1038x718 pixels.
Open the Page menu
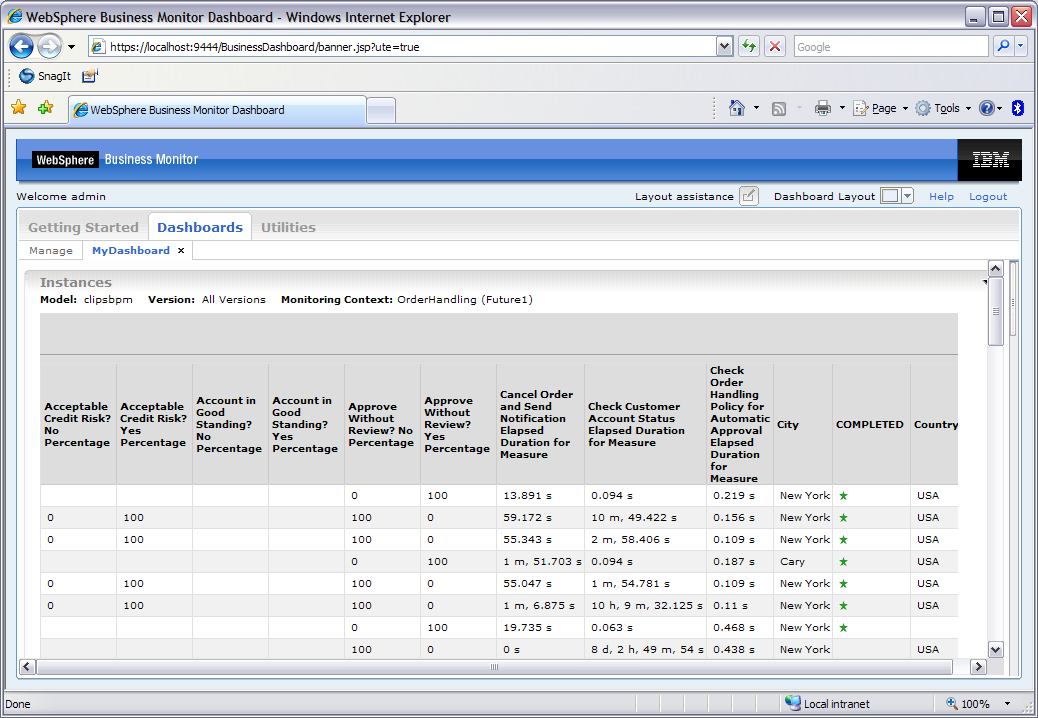[x=880, y=108]
